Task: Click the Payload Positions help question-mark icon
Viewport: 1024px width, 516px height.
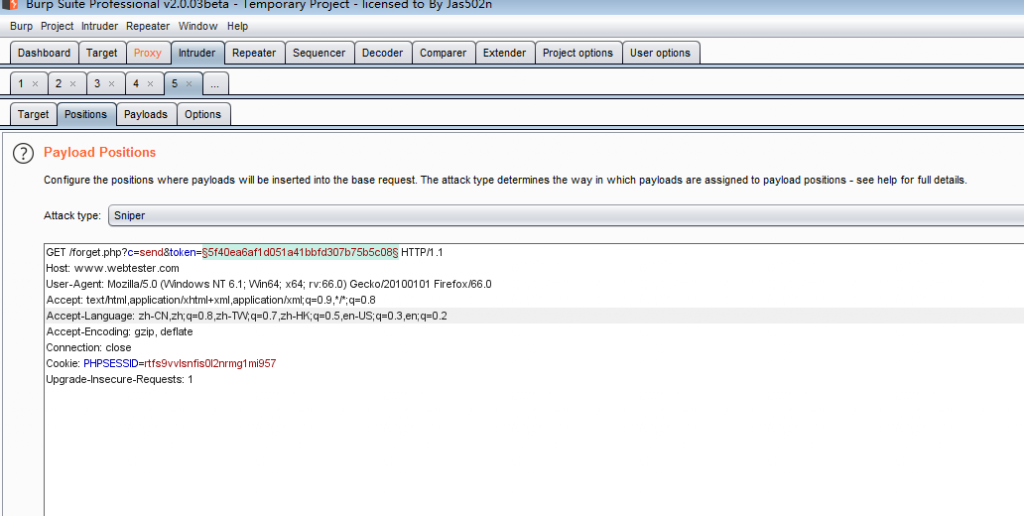Action: pos(23,153)
